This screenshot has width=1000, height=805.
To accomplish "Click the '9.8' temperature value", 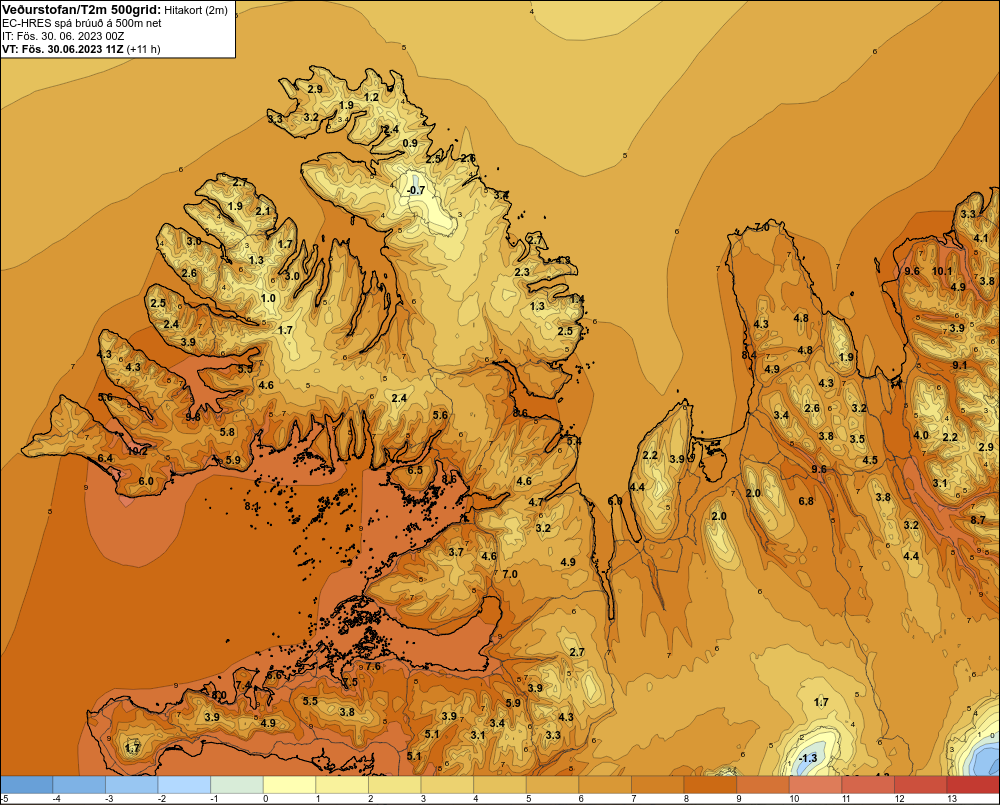I will [193, 417].
